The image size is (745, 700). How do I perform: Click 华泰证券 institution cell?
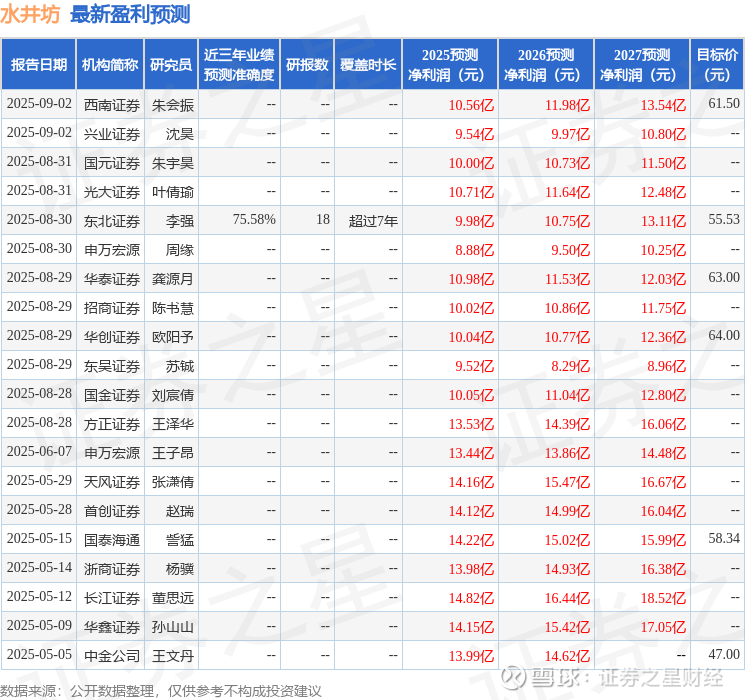tap(112, 279)
